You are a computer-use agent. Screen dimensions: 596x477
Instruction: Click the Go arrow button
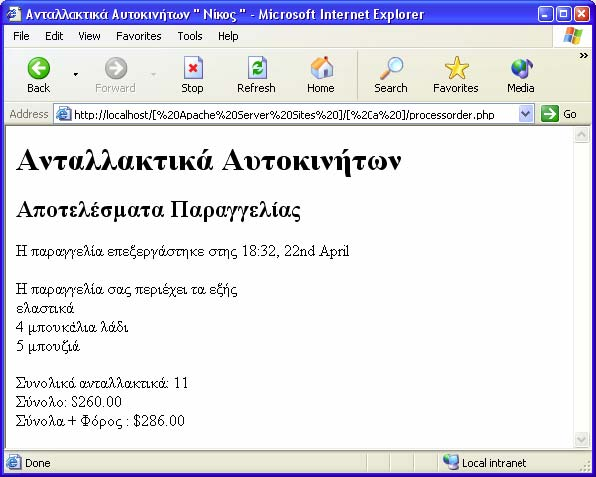coord(550,114)
